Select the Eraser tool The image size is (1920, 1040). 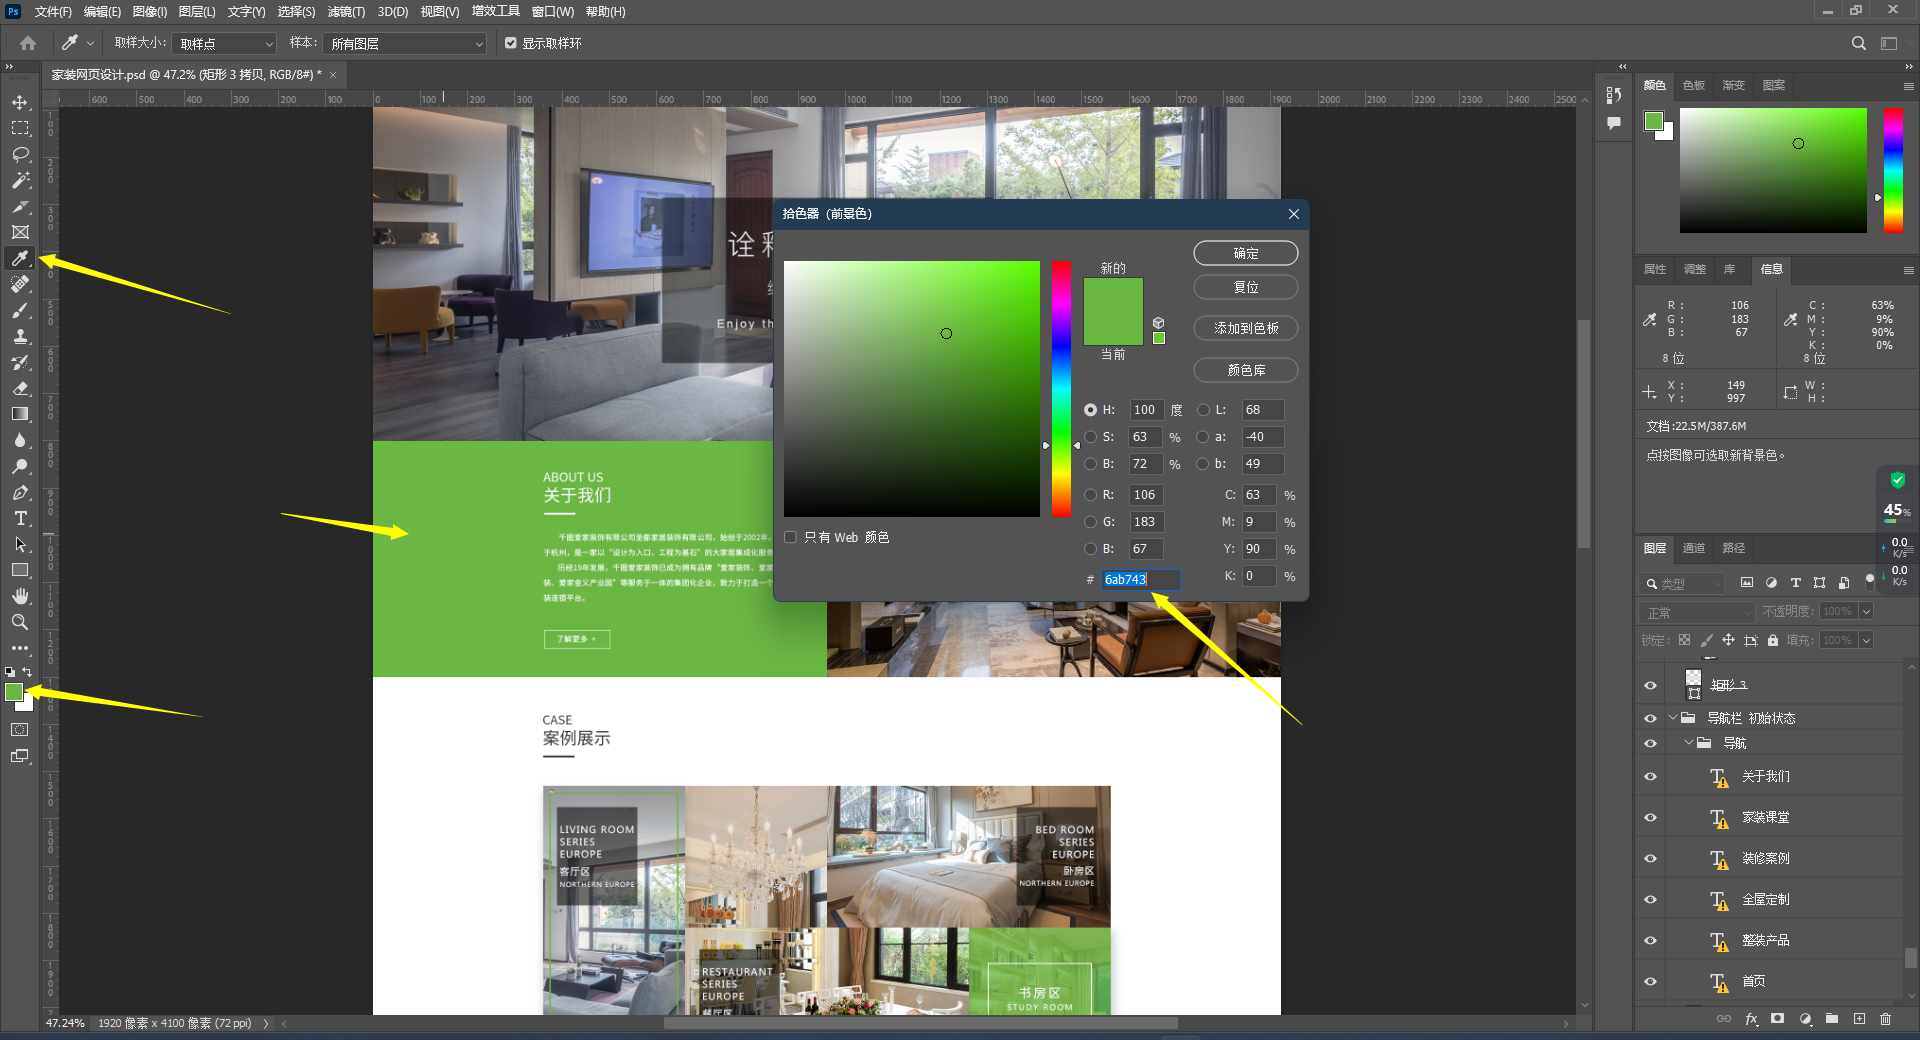[x=20, y=388]
